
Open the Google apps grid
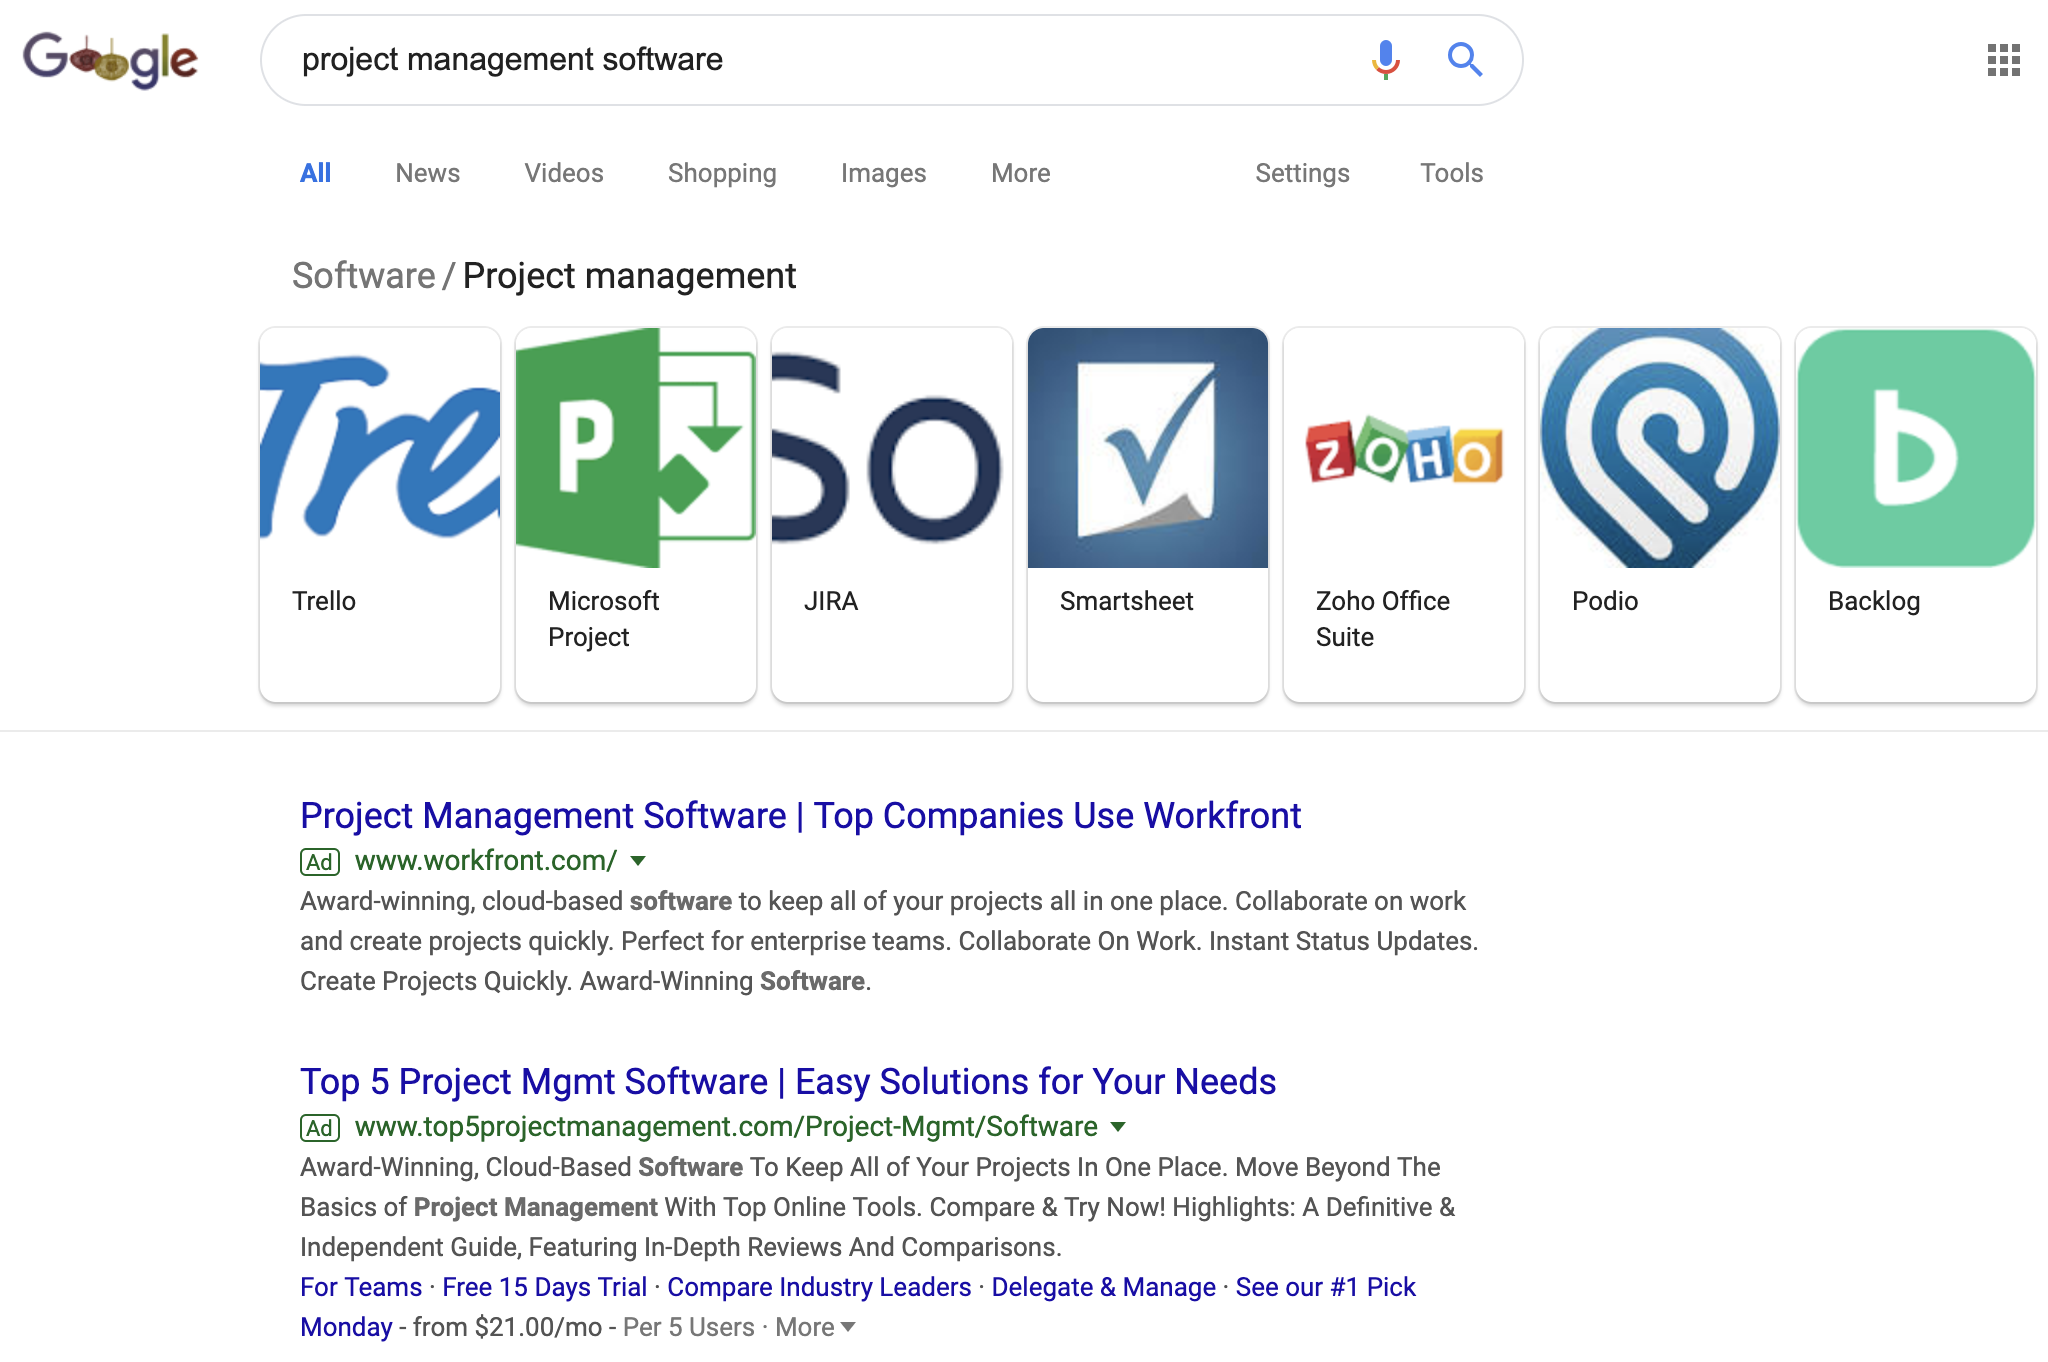[x=2003, y=60]
